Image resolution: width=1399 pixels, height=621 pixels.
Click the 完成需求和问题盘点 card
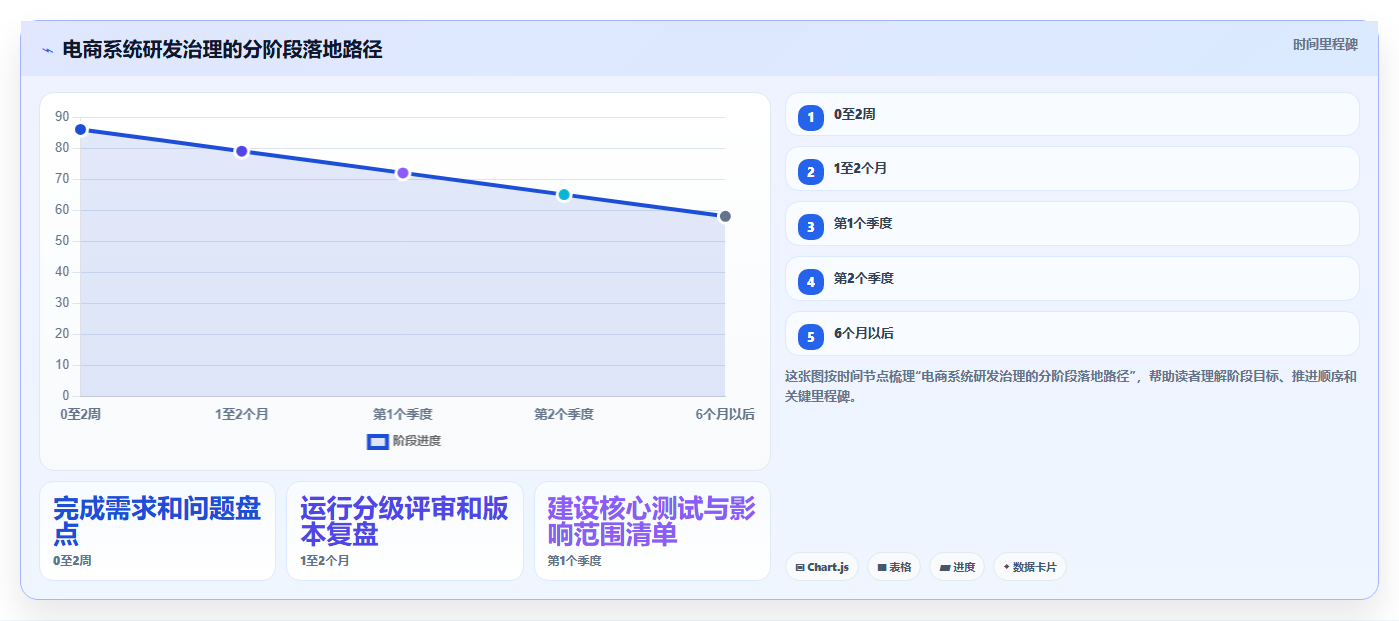157,531
